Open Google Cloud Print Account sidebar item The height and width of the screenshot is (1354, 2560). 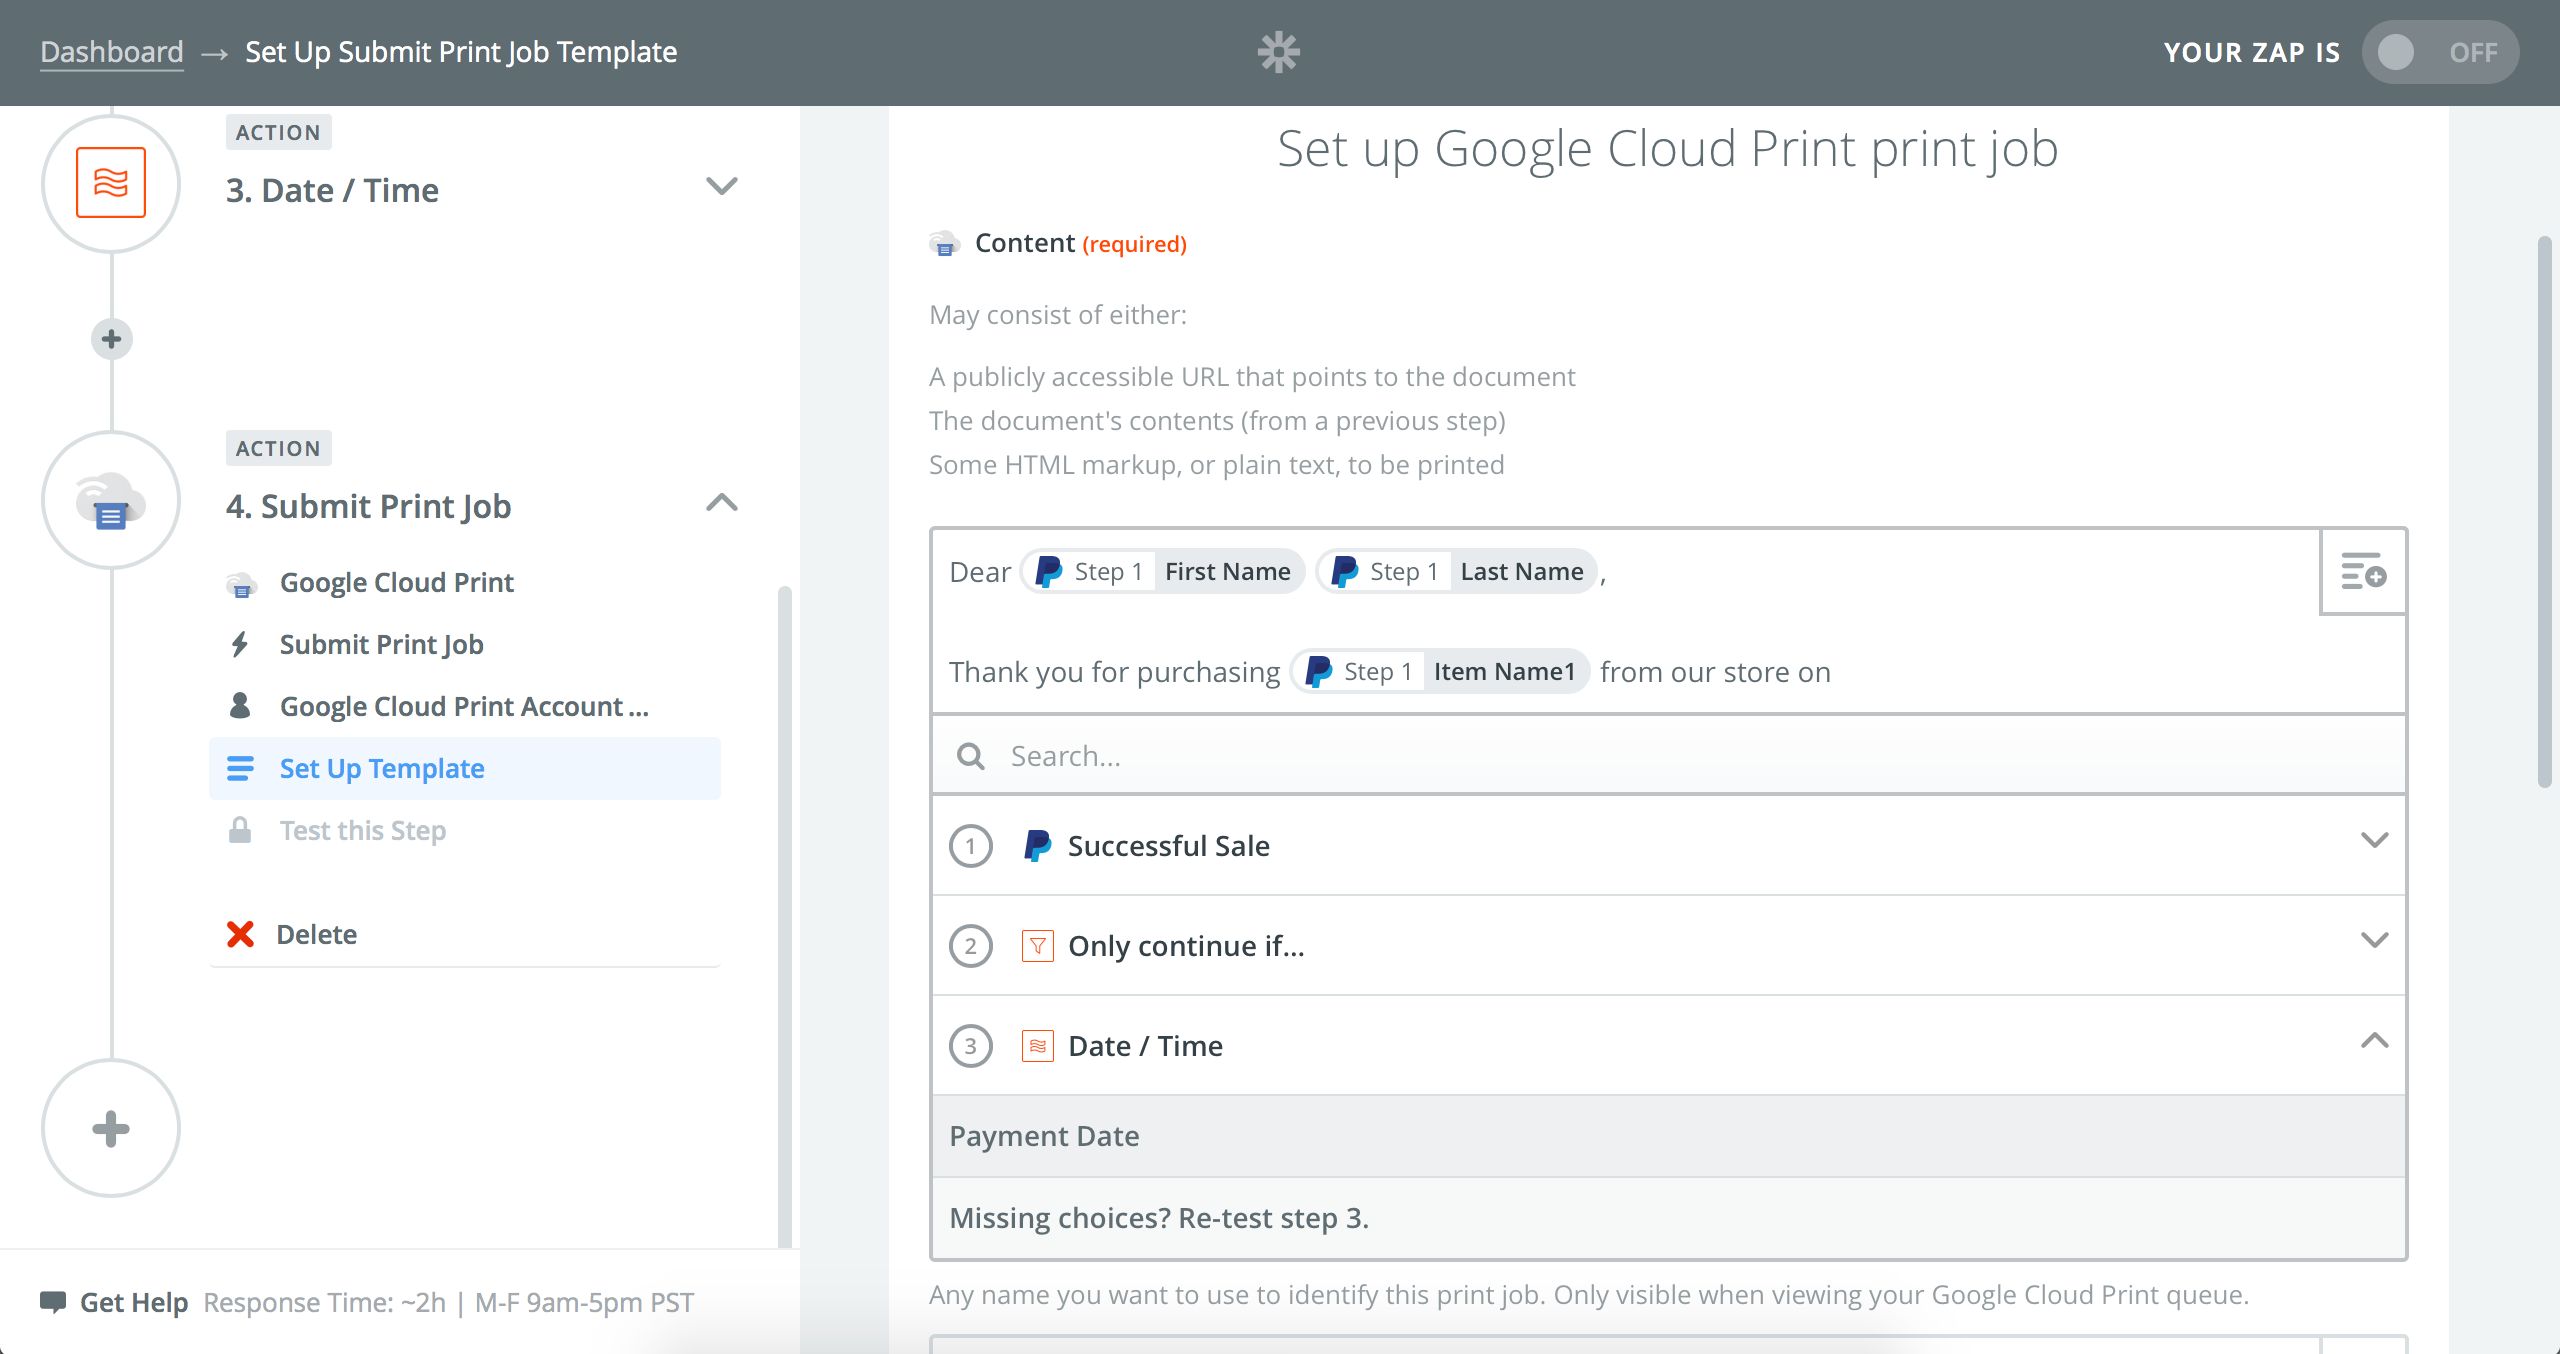[x=463, y=706]
